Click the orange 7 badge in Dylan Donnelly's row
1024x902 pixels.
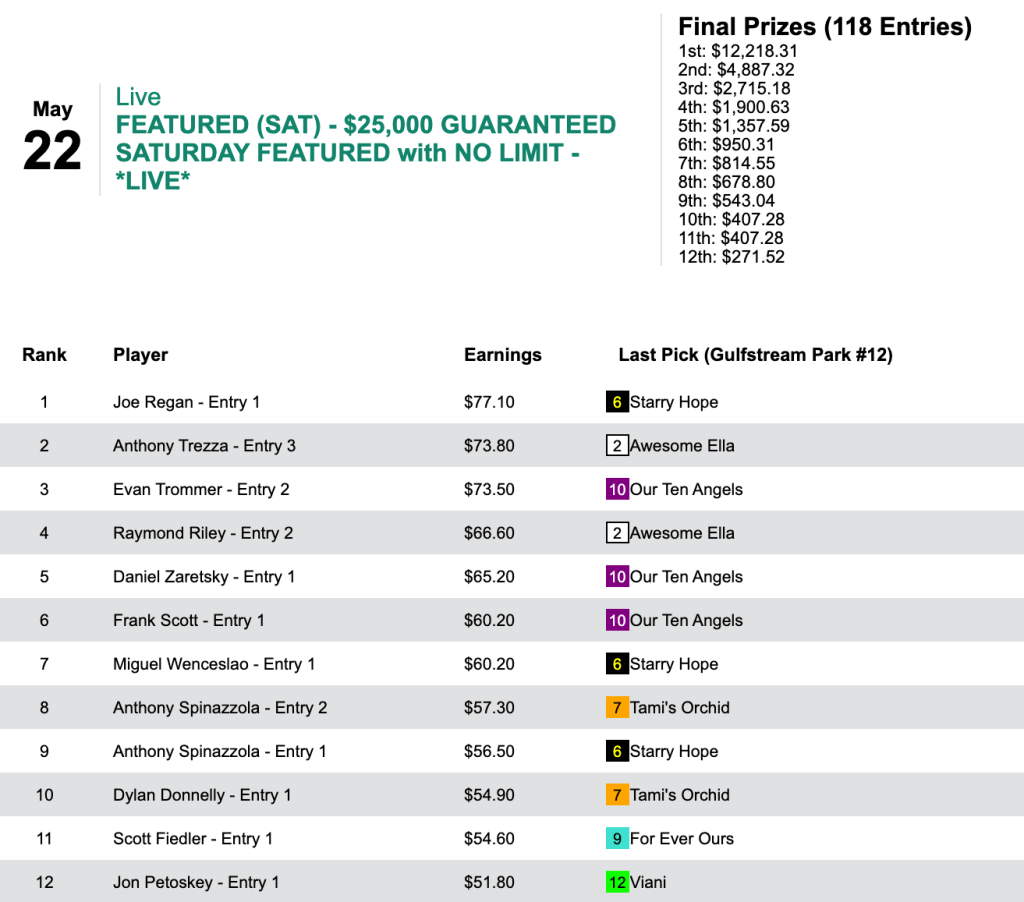pos(617,795)
